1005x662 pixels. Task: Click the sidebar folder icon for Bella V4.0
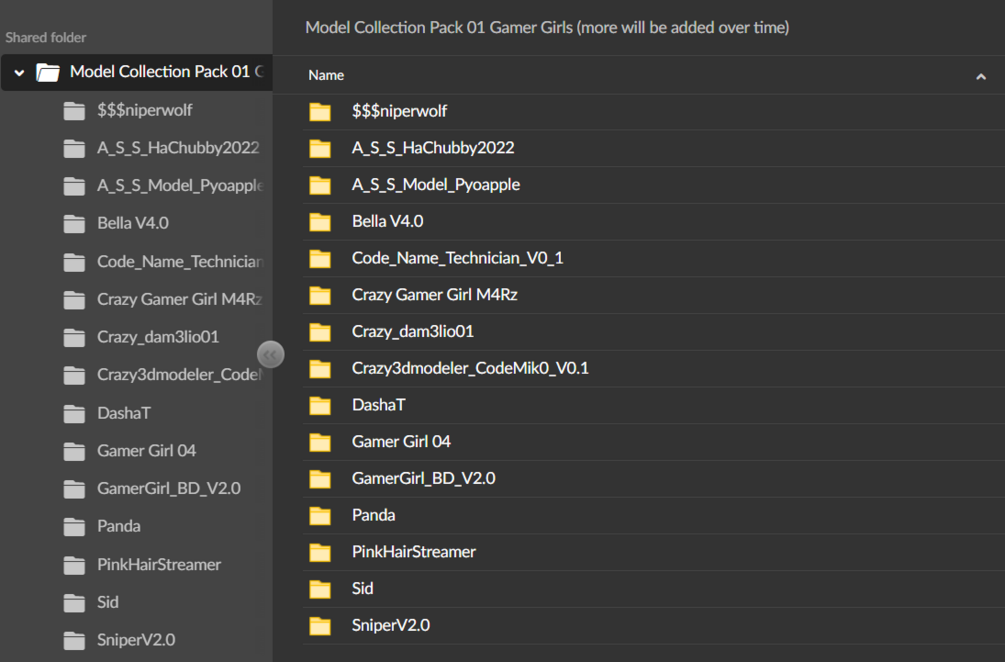point(74,224)
